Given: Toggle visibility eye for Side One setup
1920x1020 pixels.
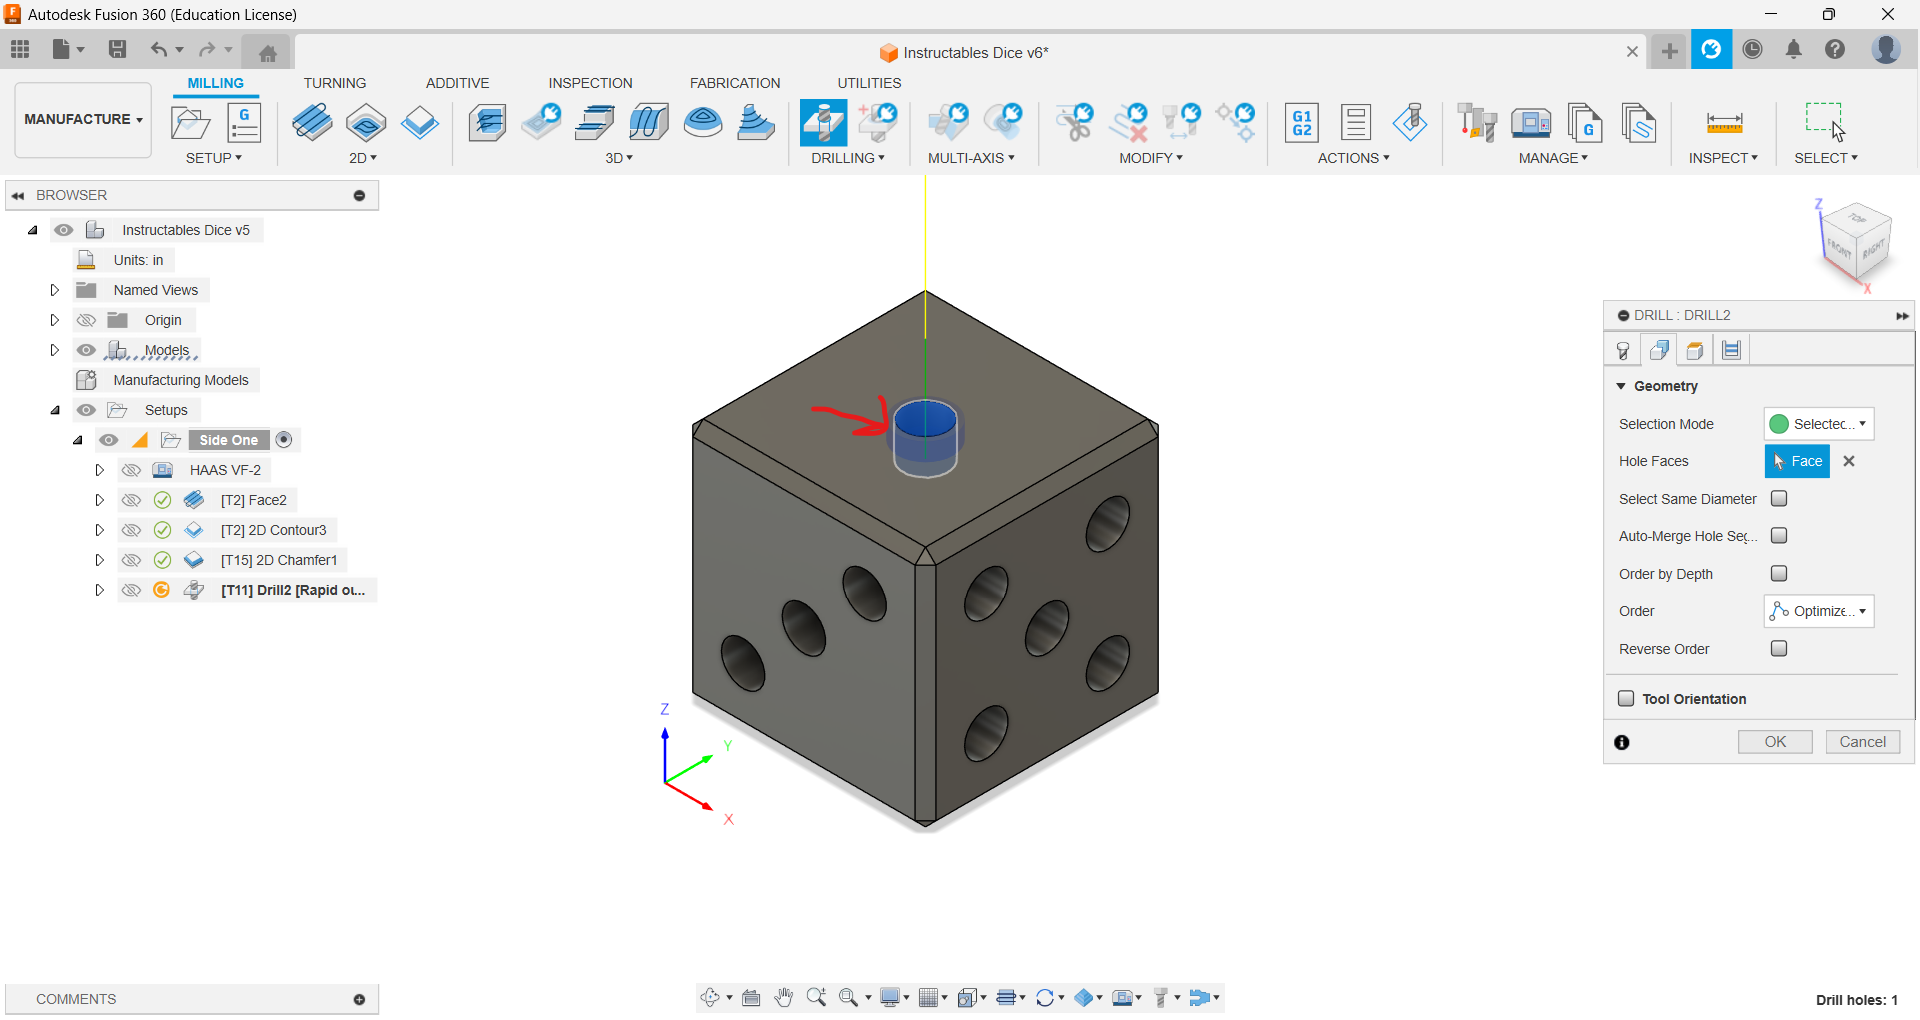Looking at the screenshot, I should 109,440.
